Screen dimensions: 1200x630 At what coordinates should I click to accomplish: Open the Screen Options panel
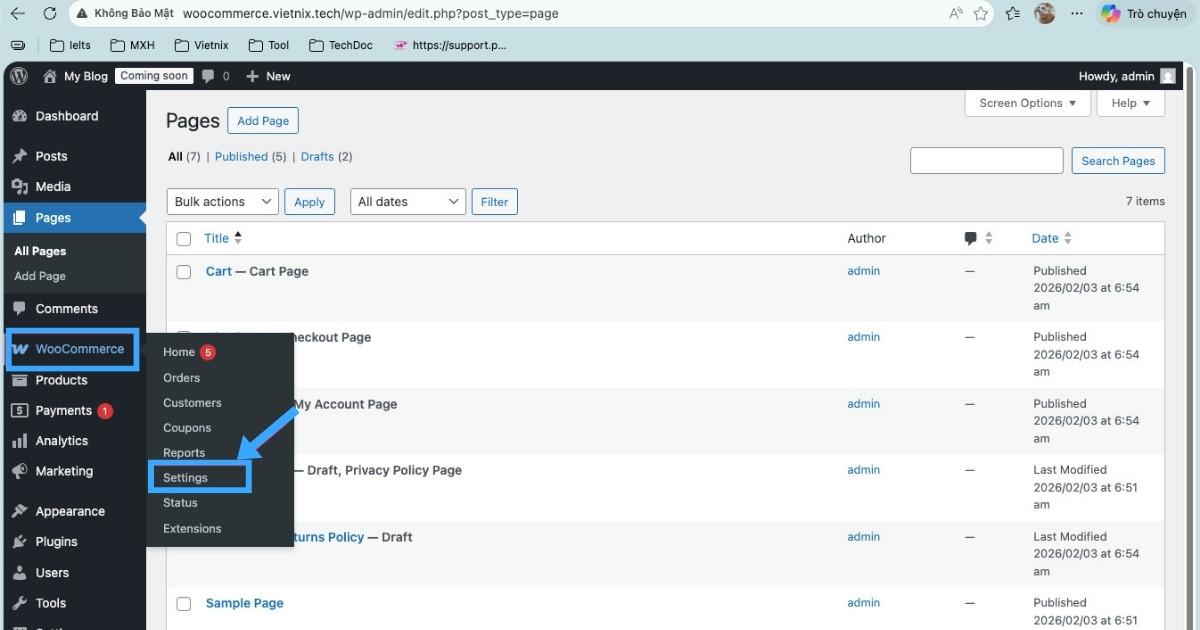pos(1026,102)
